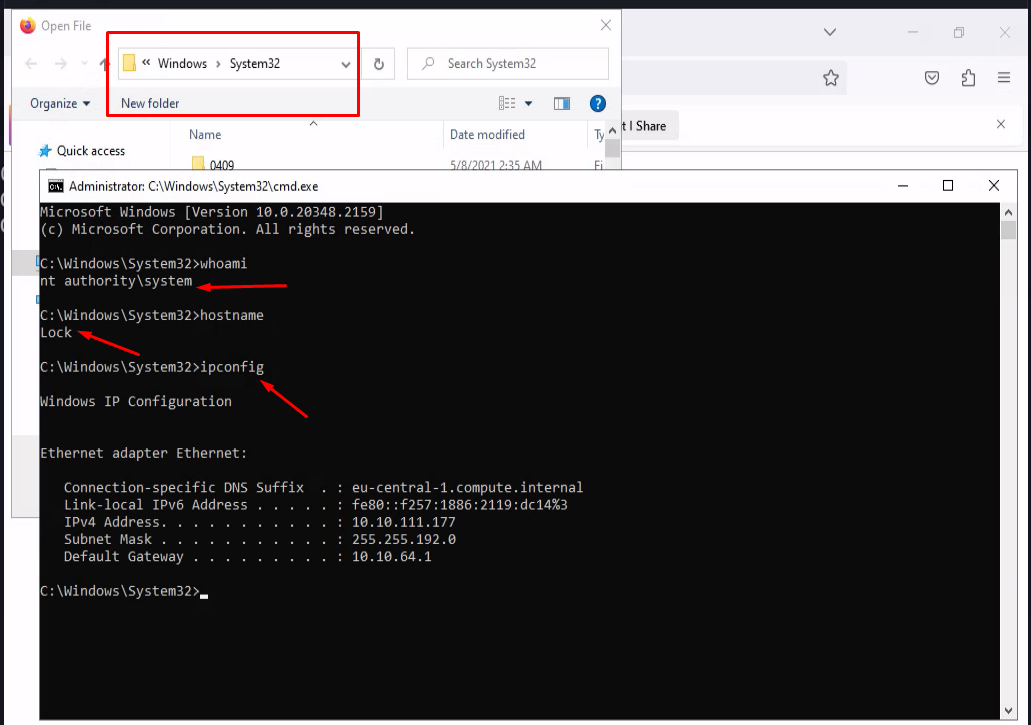Click the DNS suffix eu-central-1.compute.internal
1031x725 pixels.
coord(468,488)
